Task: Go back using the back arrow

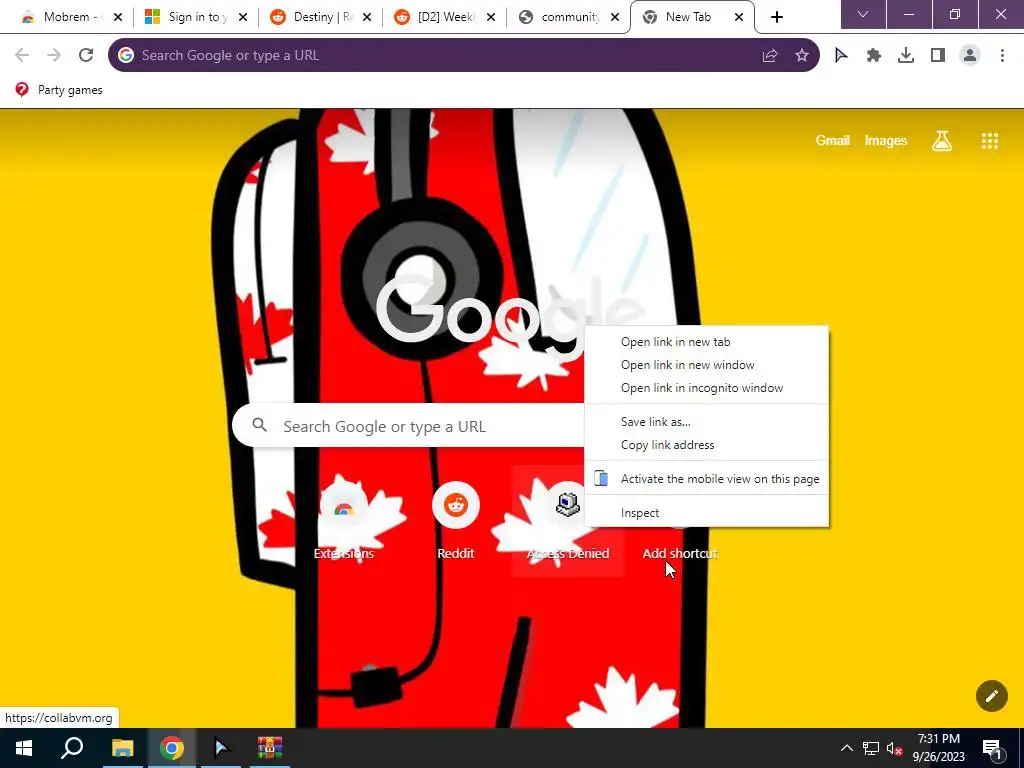Action: (22, 56)
